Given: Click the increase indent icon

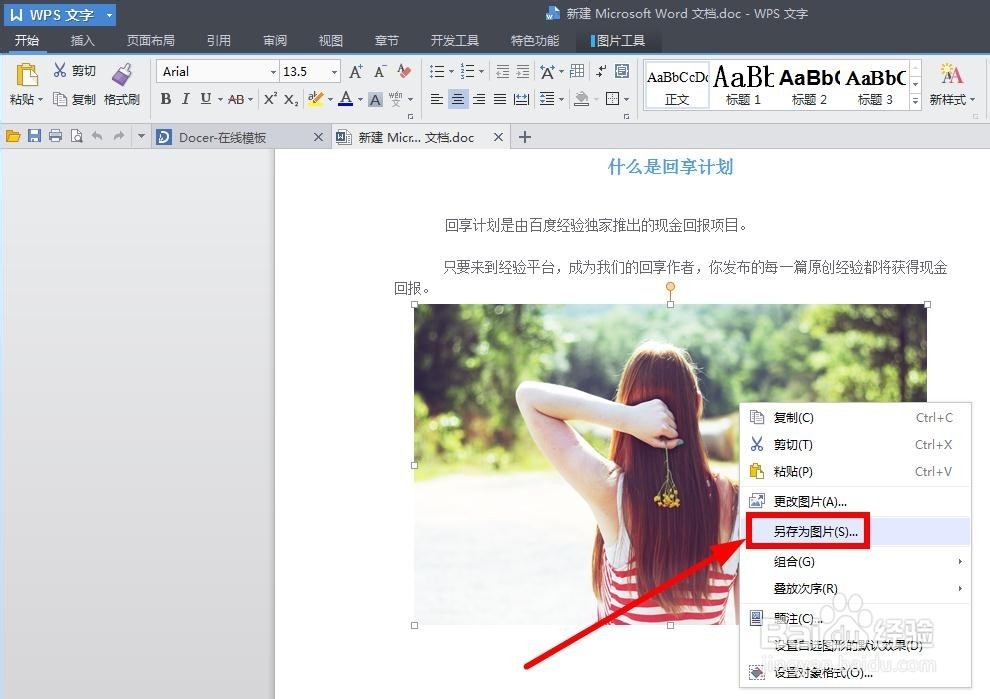Looking at the screenshot, I should tap(523, 71).
